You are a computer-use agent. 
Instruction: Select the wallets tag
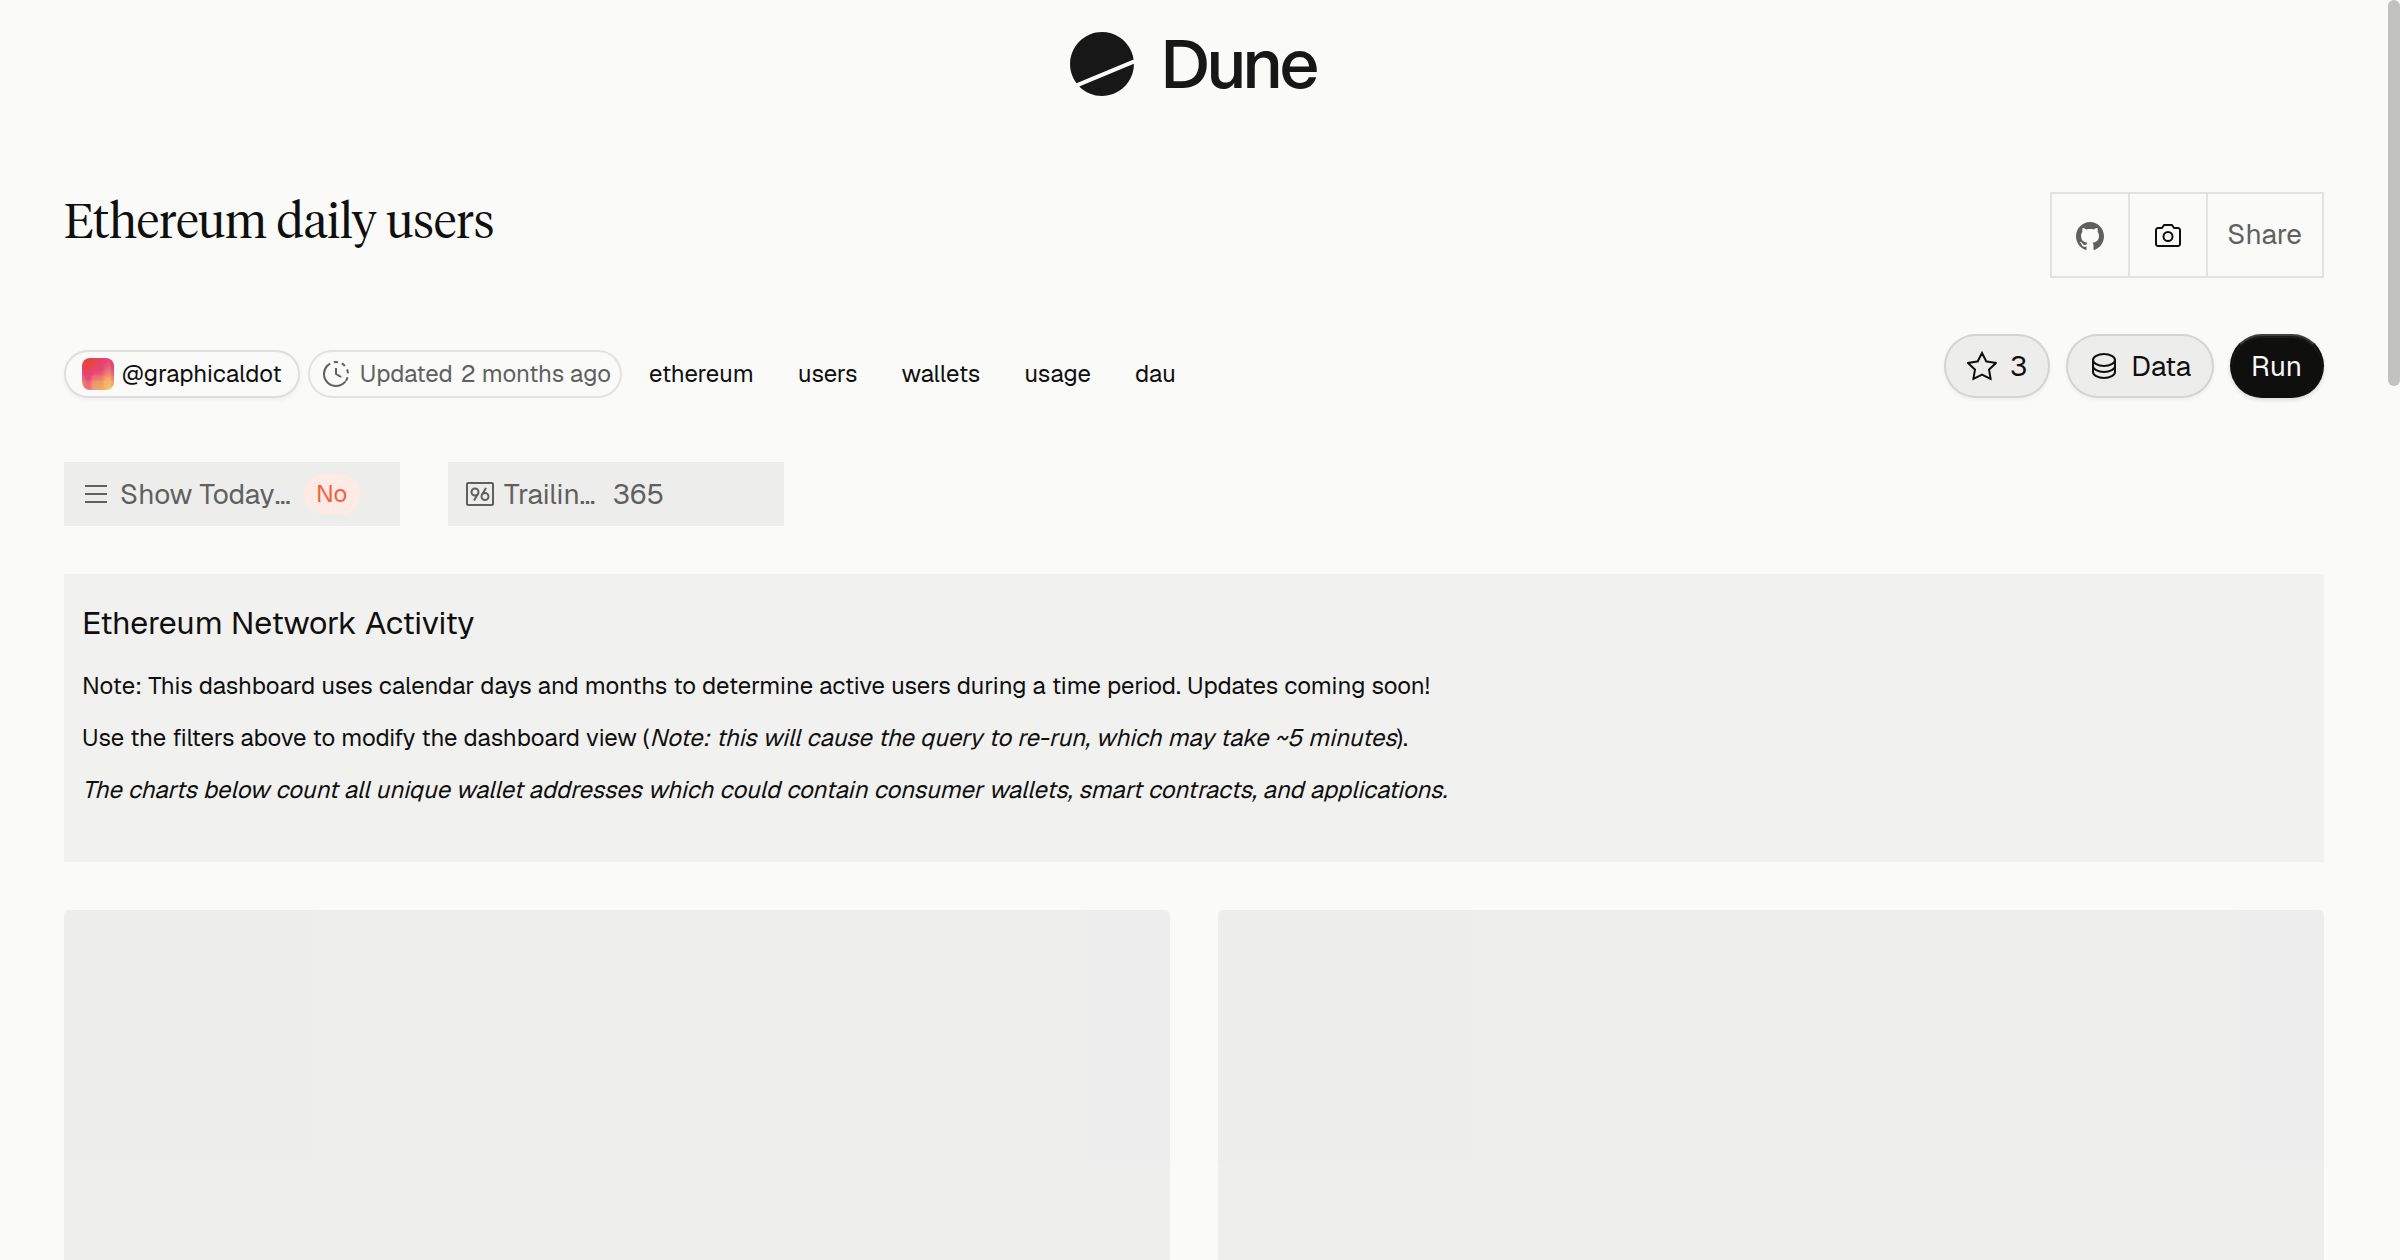pos(940,374)
